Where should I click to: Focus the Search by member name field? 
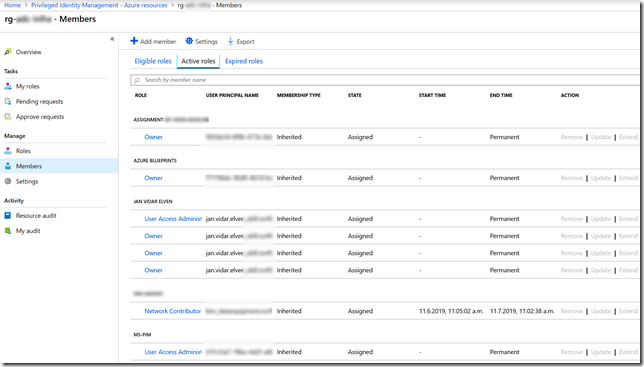point(385,80)
